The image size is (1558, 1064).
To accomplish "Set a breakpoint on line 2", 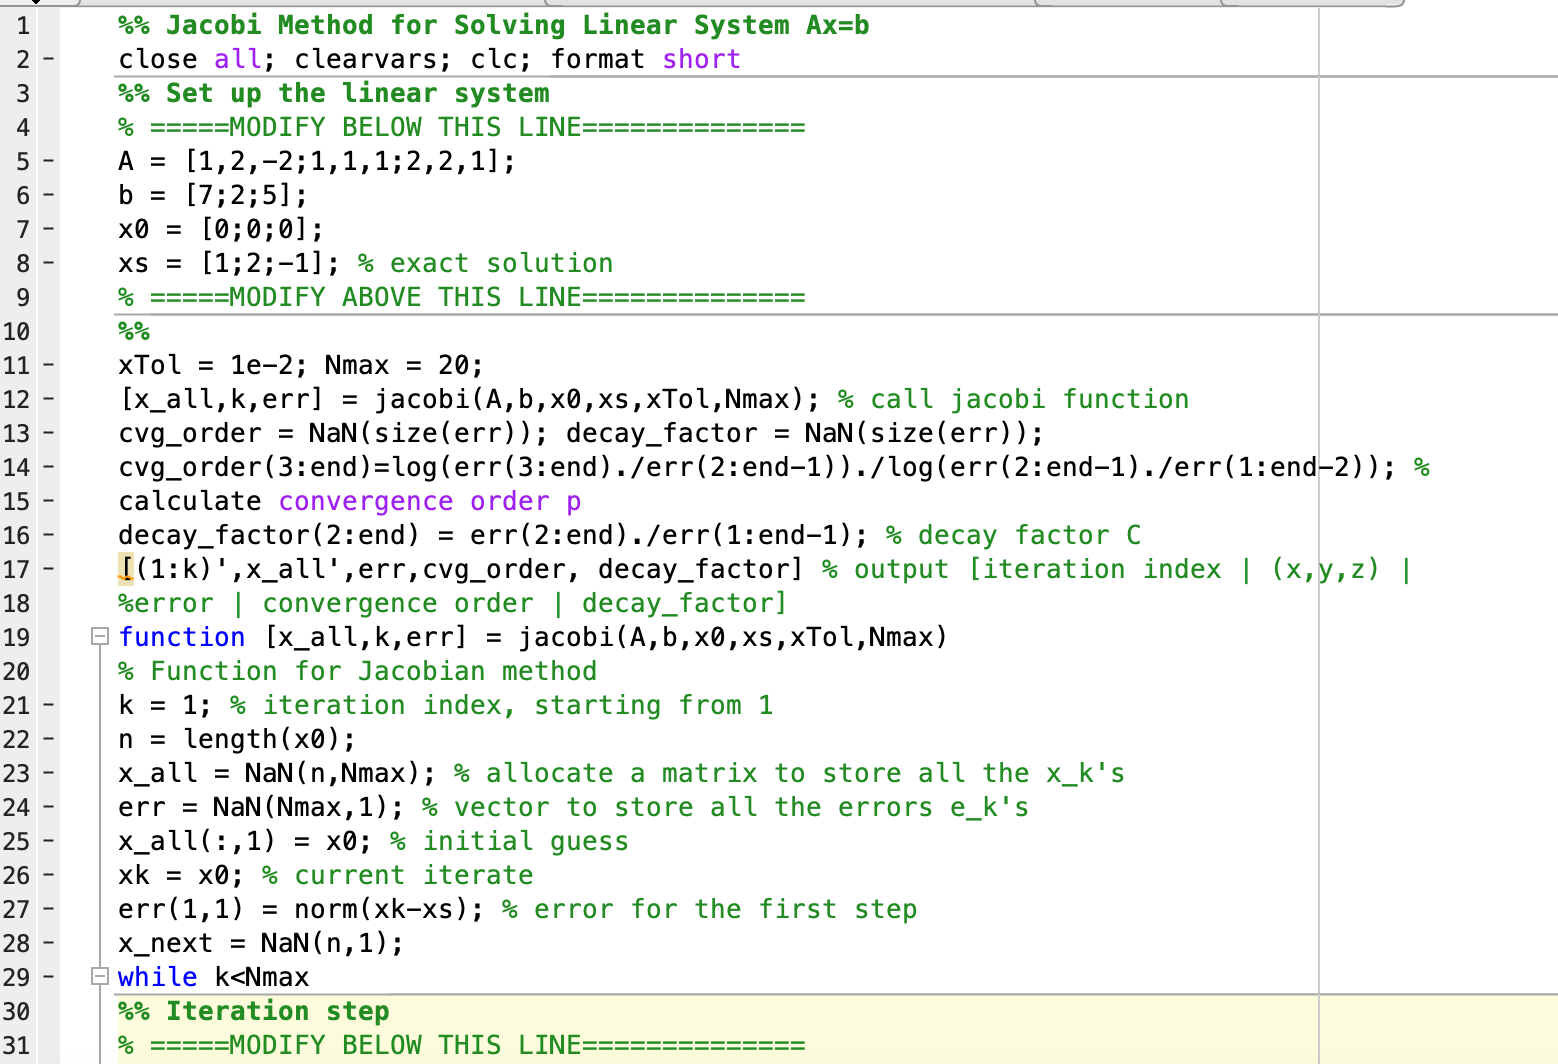I will pyautogui.click(x=46, y=59).
